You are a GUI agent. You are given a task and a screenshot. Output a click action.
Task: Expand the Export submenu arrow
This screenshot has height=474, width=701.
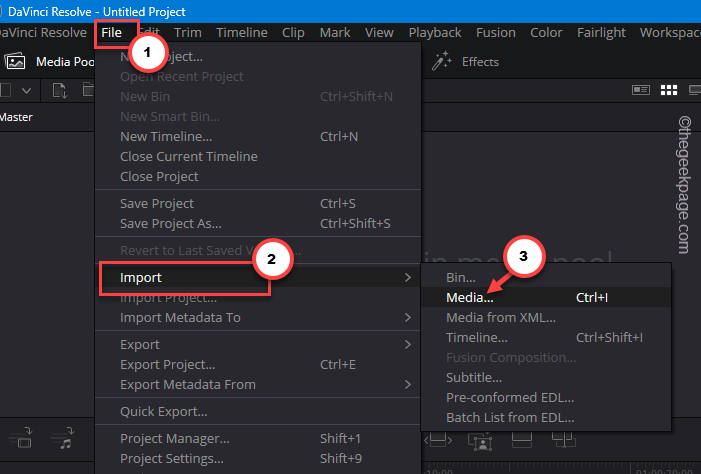(407, 345)
